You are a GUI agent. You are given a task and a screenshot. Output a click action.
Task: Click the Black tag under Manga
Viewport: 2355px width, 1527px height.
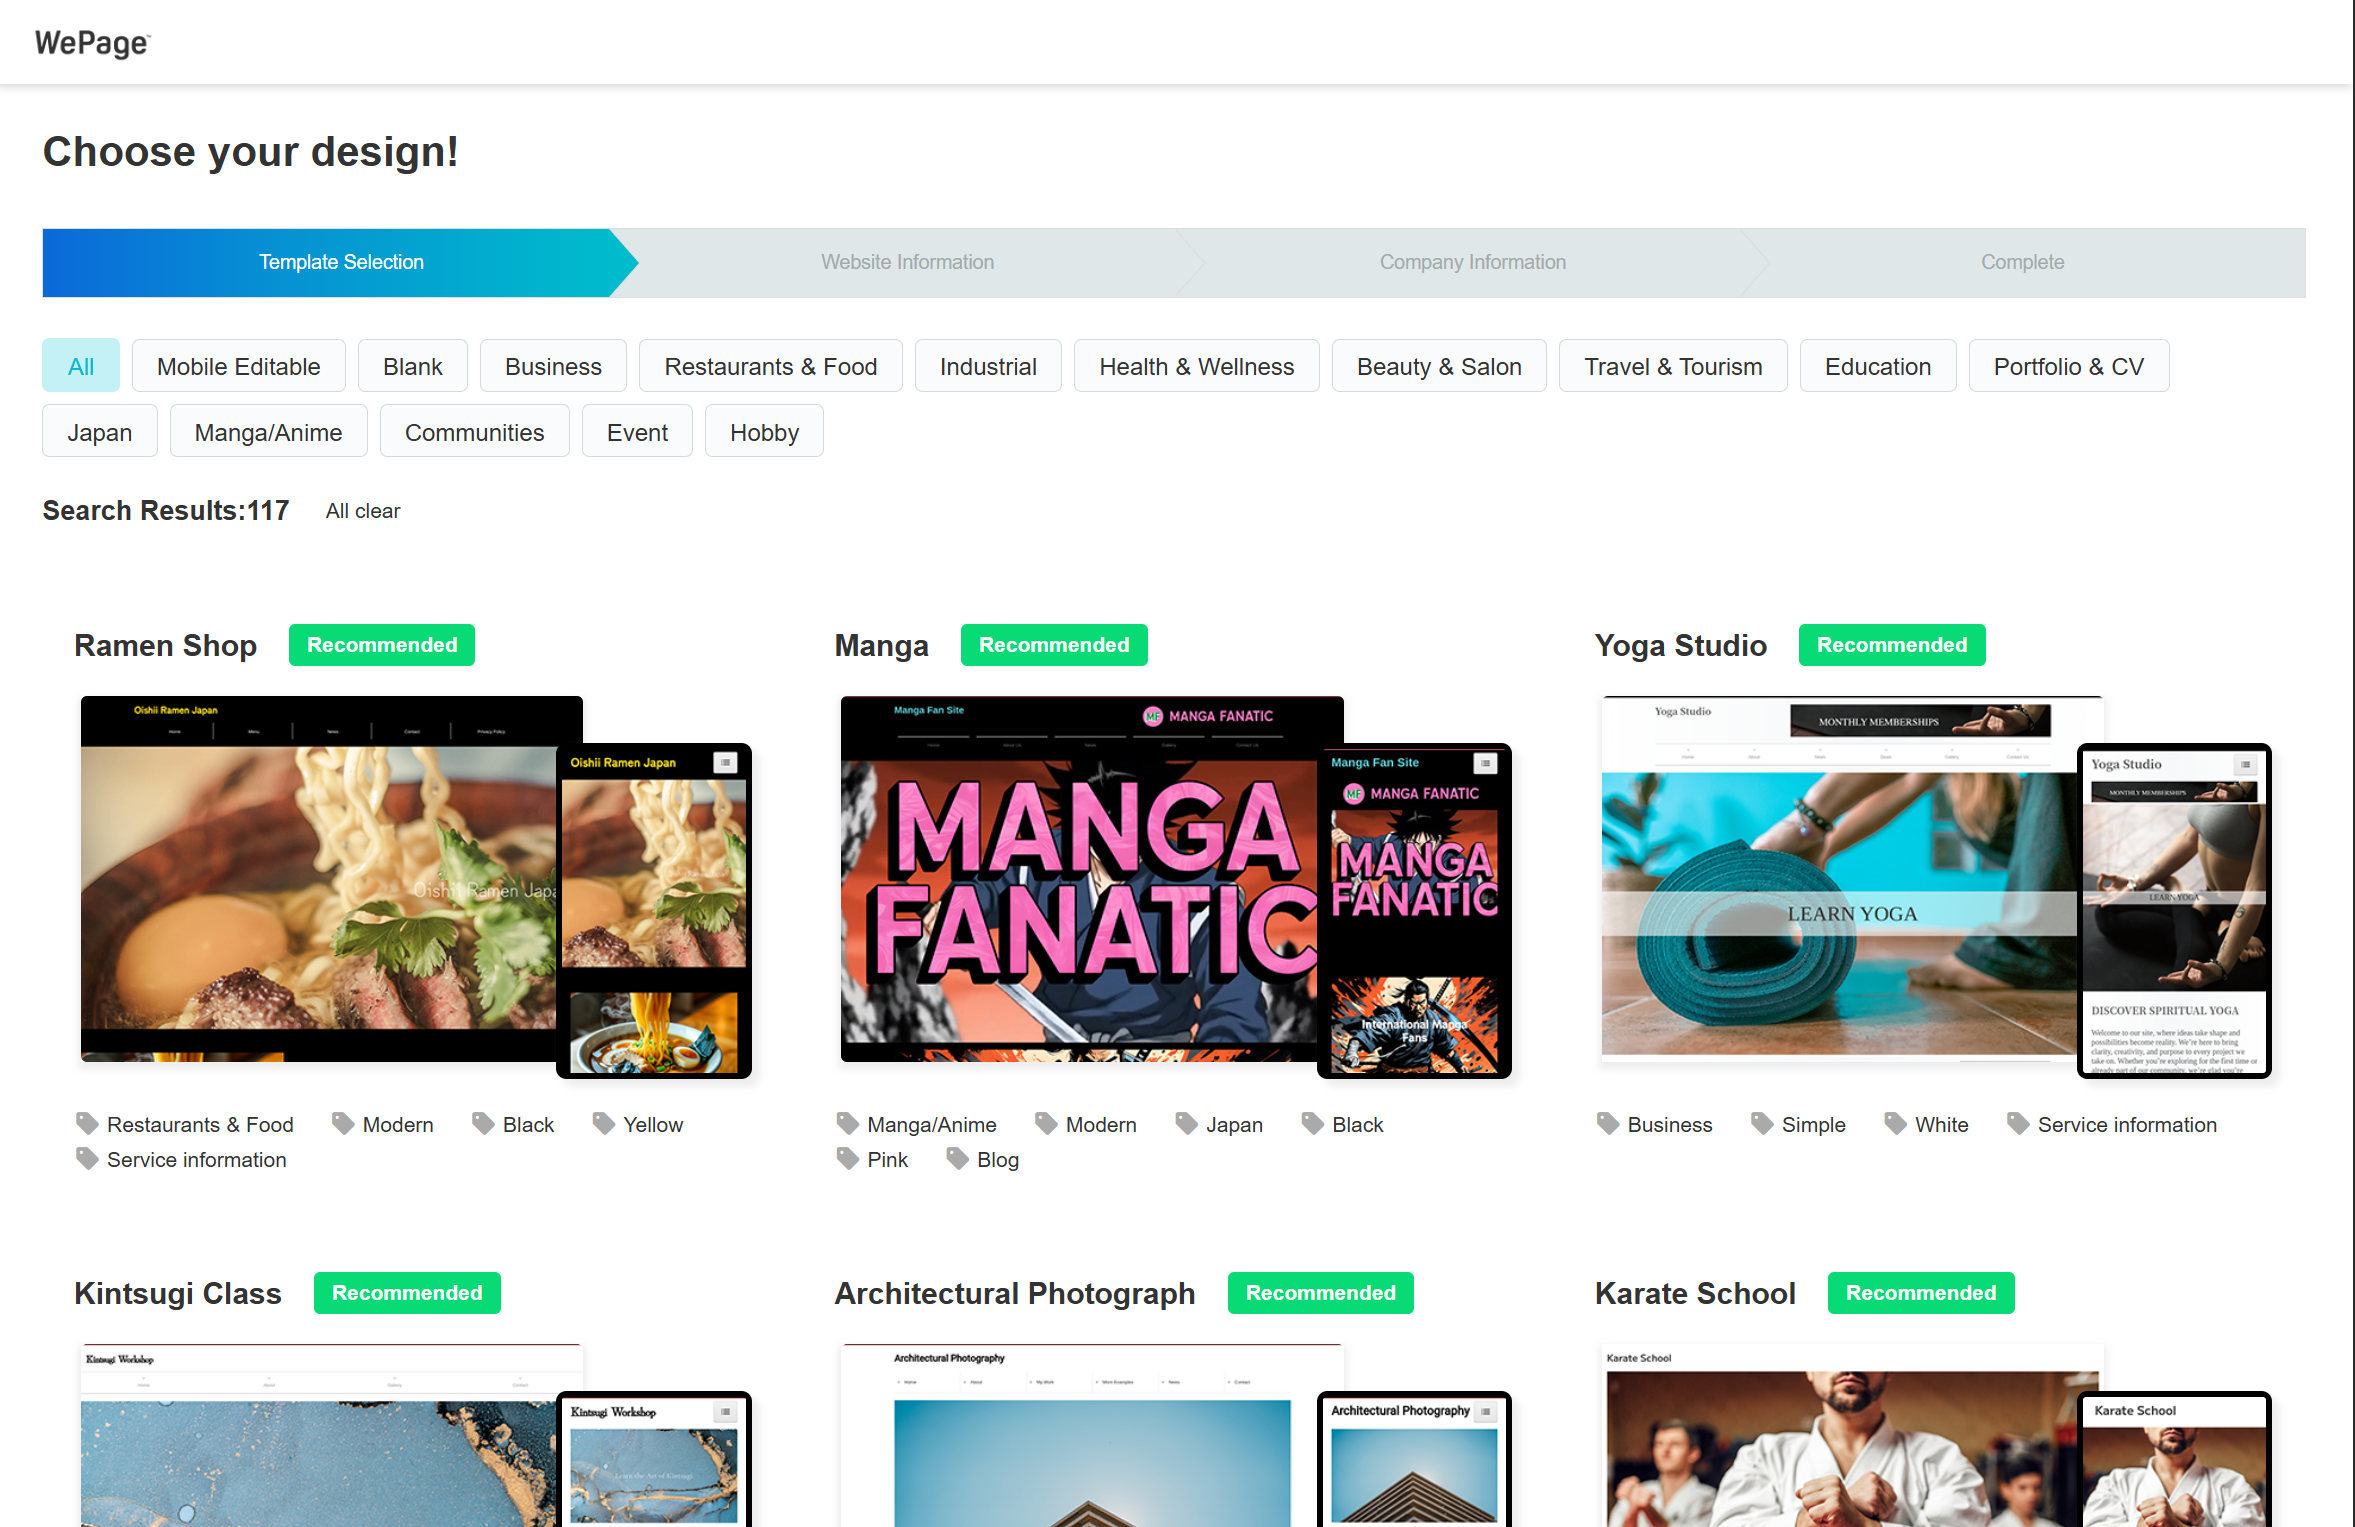coord(1357,1125)
